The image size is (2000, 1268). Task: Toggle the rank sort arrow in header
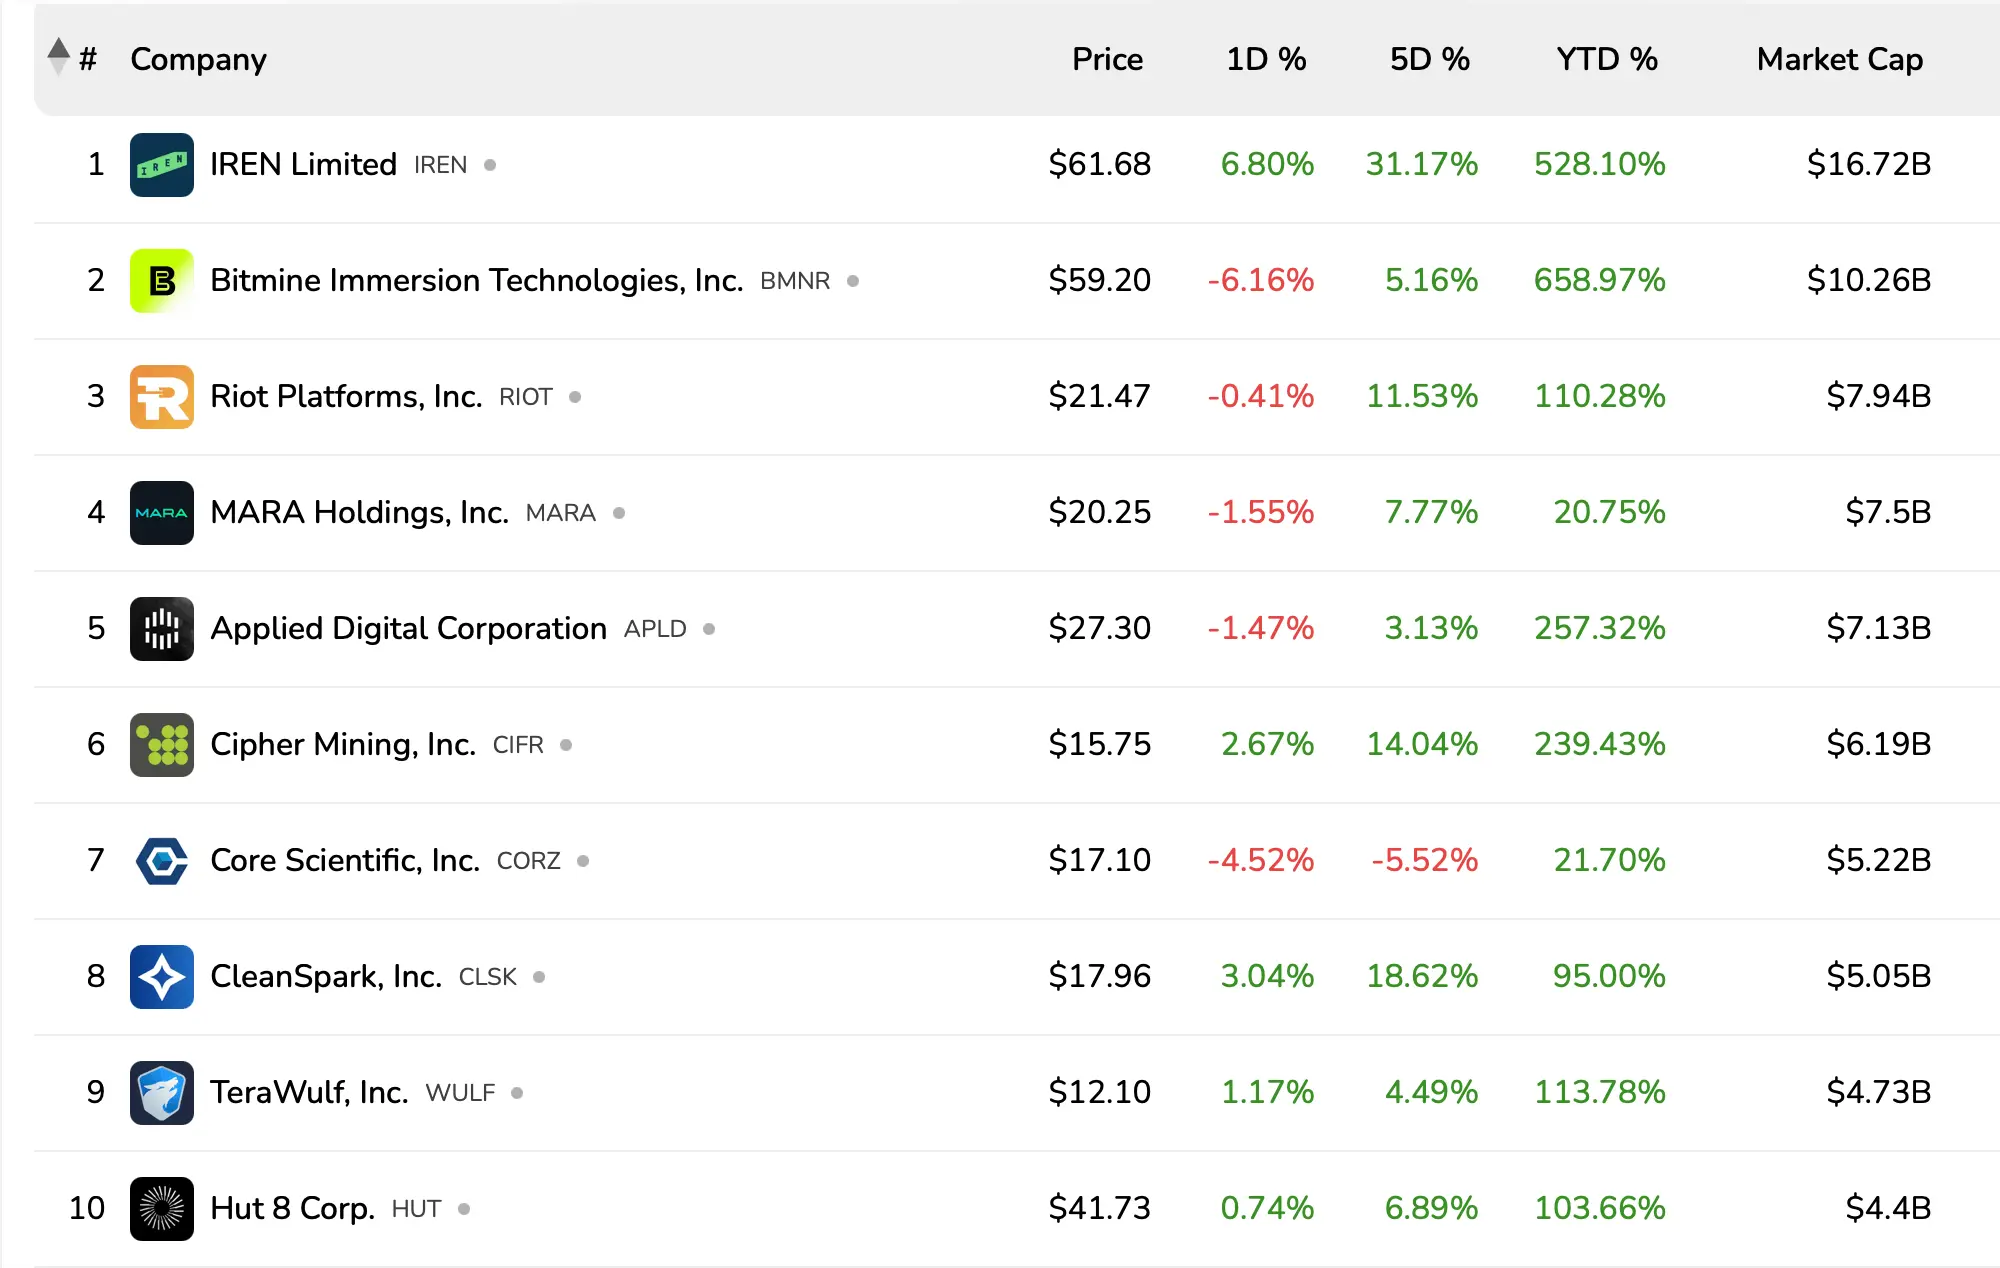tap(59, 57)
